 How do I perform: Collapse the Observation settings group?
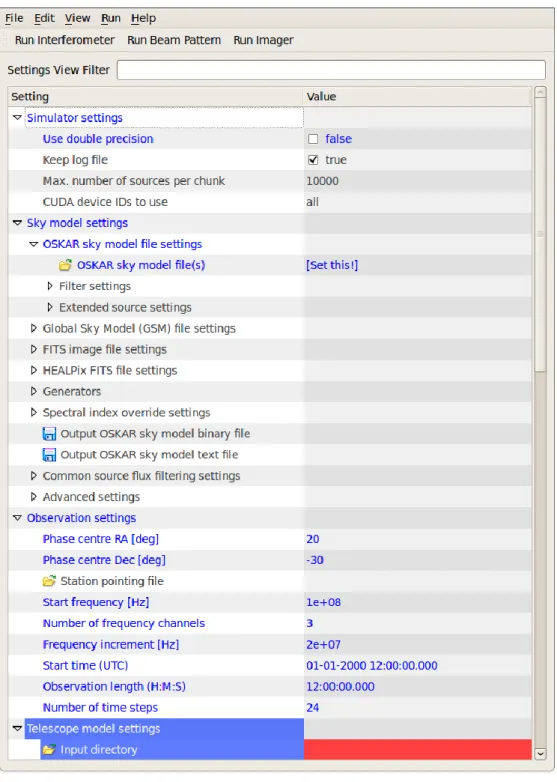[17, 518]
